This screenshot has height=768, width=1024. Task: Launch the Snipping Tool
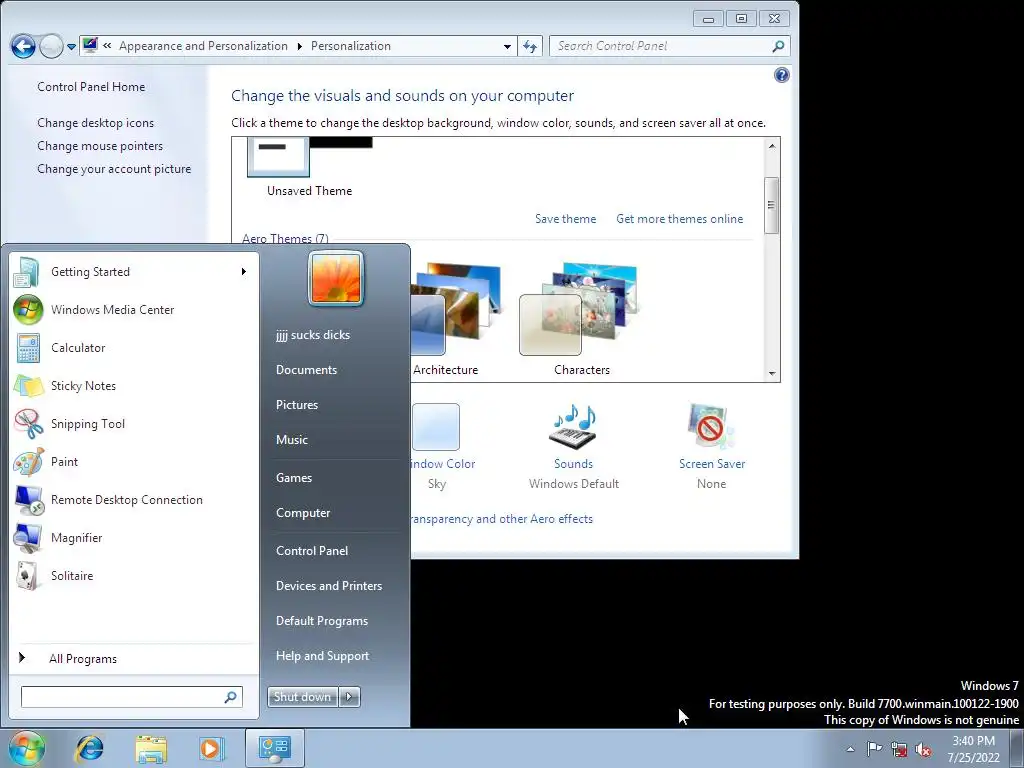click(x=134, y=423)
